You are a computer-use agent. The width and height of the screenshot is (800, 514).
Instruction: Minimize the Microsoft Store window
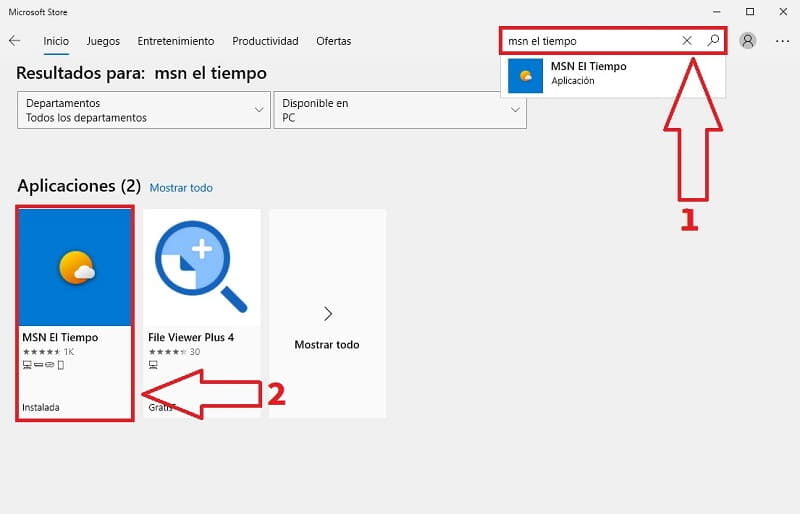pyautogui.click(x=717, y=12)
